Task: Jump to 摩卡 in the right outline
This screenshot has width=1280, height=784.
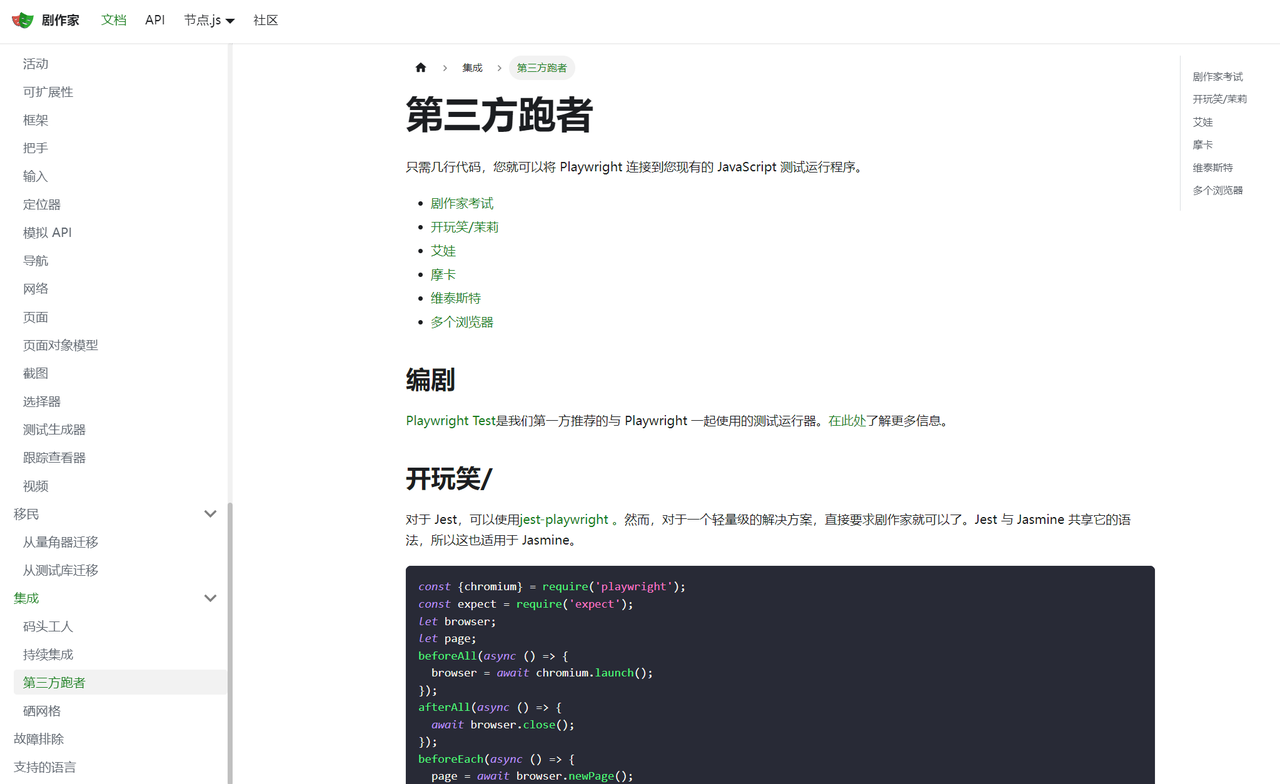Action: 1203,145
